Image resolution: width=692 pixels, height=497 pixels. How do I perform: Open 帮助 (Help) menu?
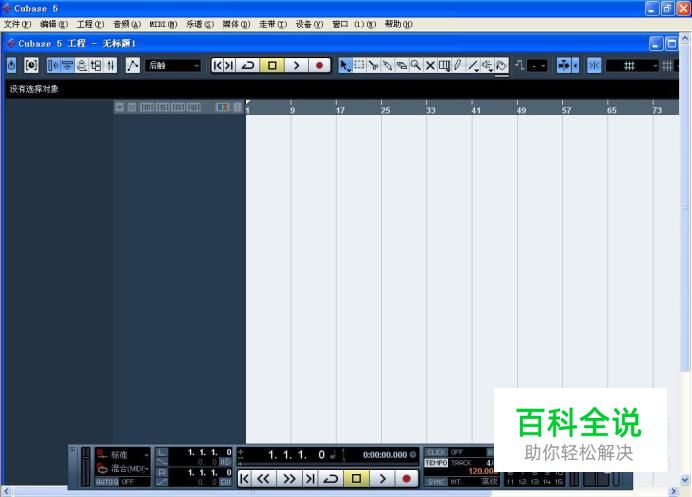pos(399,24)
